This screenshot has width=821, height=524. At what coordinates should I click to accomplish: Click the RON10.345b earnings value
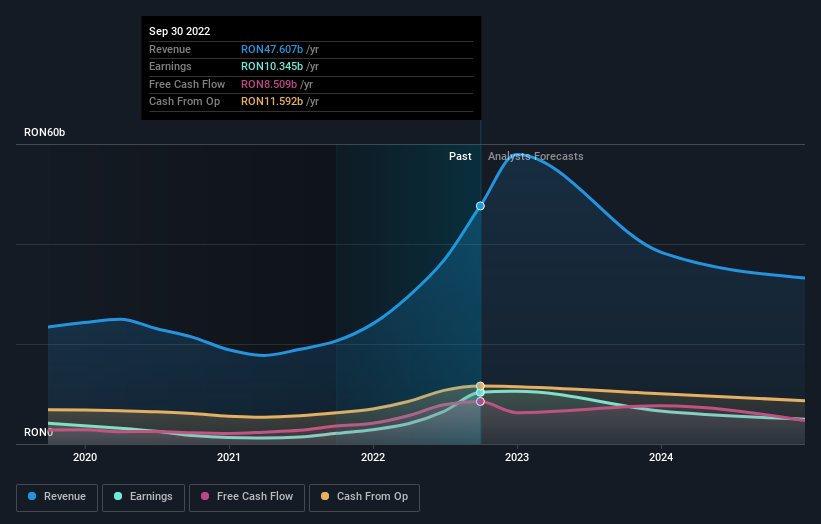(x=272, y=66)
